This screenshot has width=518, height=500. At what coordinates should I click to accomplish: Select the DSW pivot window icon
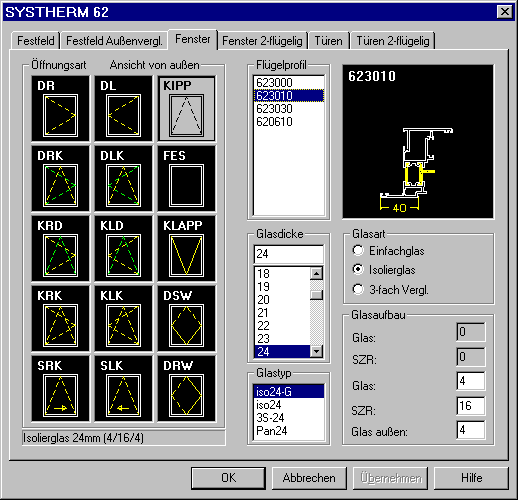pyautogui.click(x=186, y=319)
